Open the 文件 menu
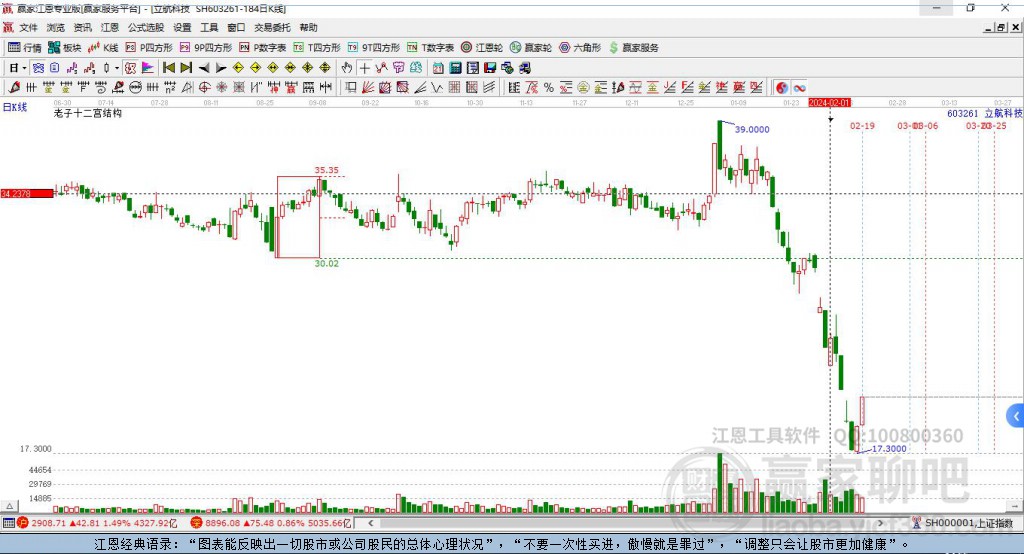Viewport: 1024px width, 554px height. 29,27
